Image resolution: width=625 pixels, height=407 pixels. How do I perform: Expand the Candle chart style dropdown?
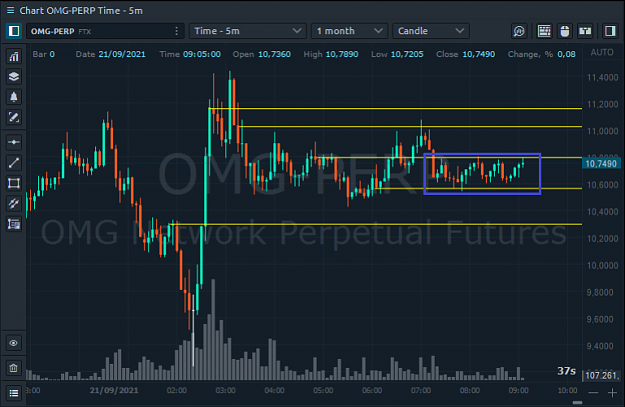click(x=431, y=31)
